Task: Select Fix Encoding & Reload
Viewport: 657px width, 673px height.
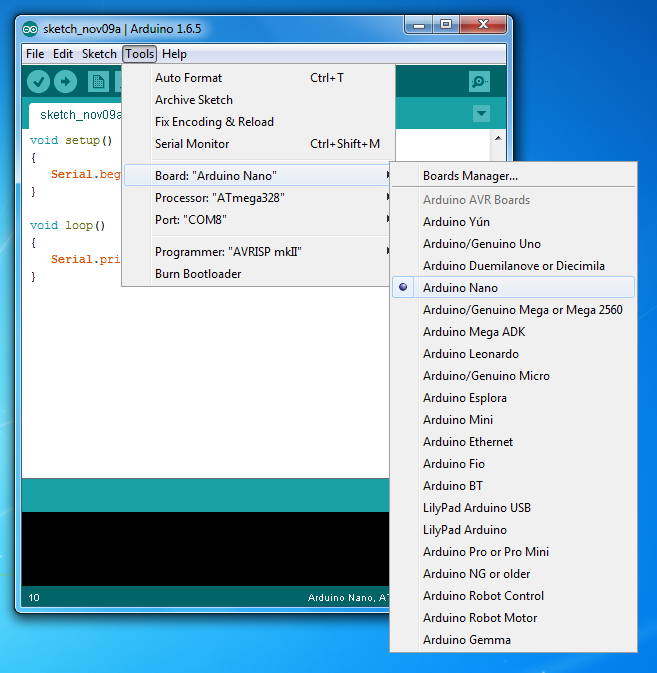Action: (257, 122)
